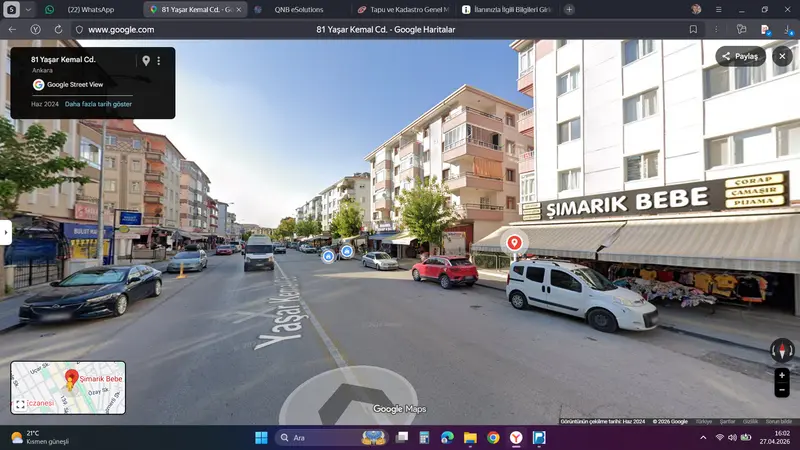Click the location pin icon in address card
This screenshot has width=800, height=450.
(146, 61)
